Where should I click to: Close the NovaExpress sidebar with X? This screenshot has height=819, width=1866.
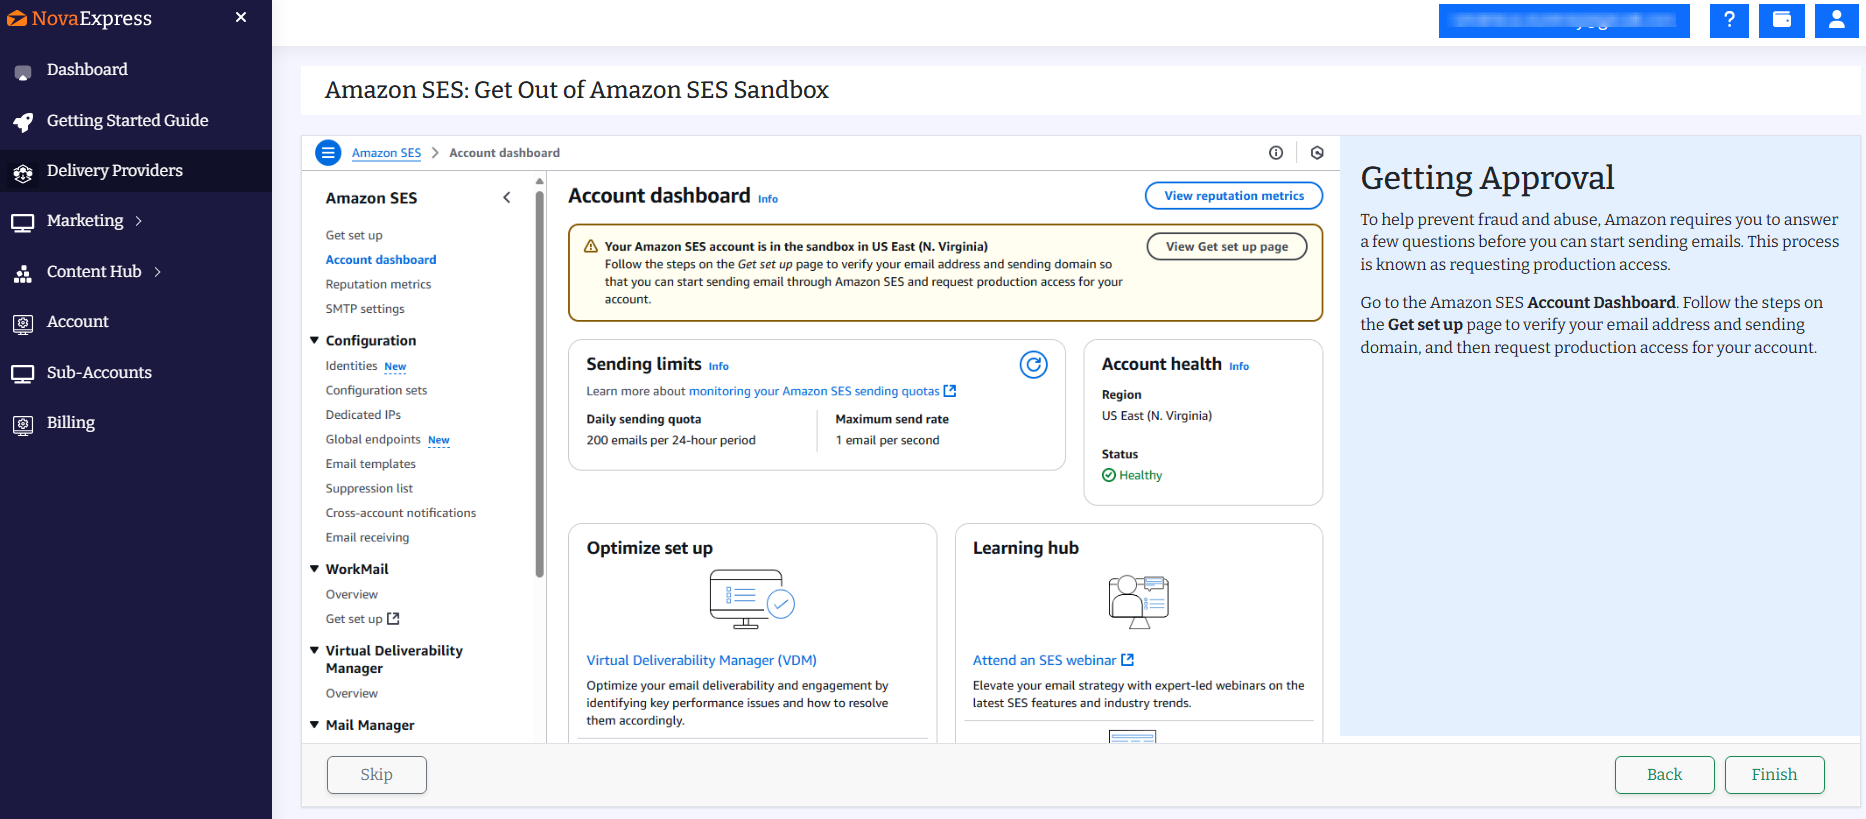click(x=241, y=17)
